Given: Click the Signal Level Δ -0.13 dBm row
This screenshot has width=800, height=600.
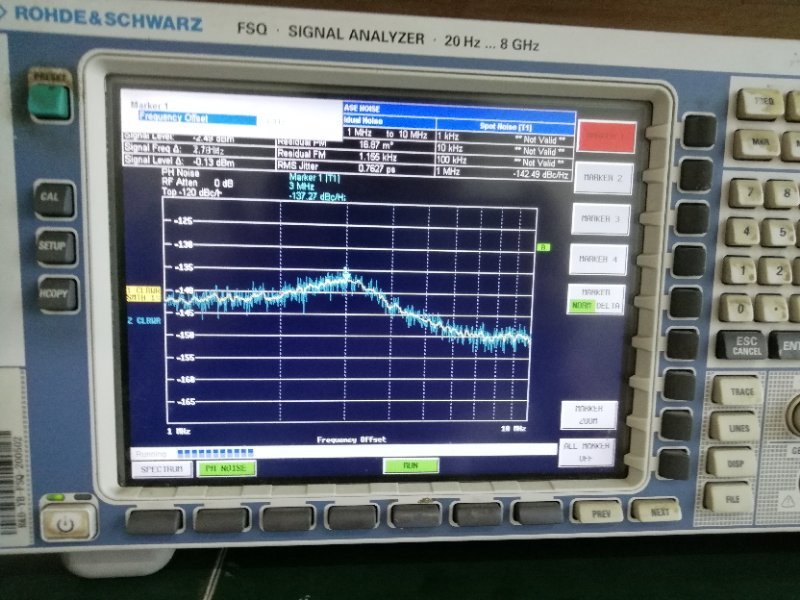Looking at the screenshot, I should pyautogui.click(x=199, y=161).
